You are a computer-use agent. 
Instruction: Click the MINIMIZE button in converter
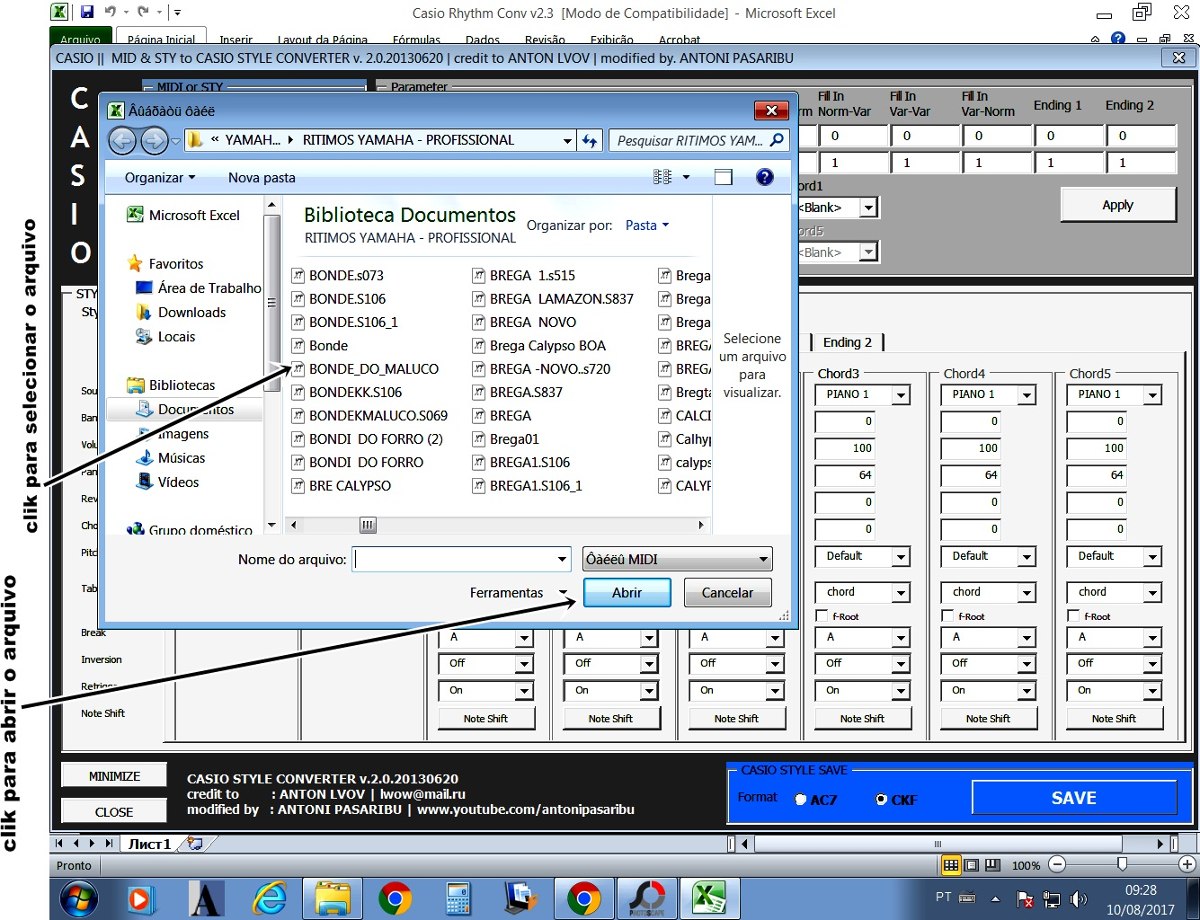pos(114,776)
